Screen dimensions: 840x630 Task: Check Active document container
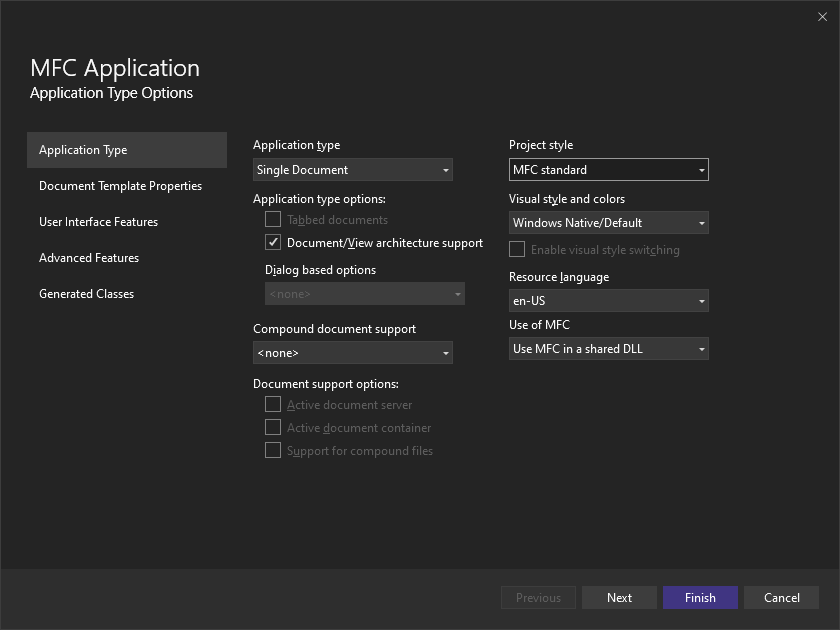(x=273, y=427)
